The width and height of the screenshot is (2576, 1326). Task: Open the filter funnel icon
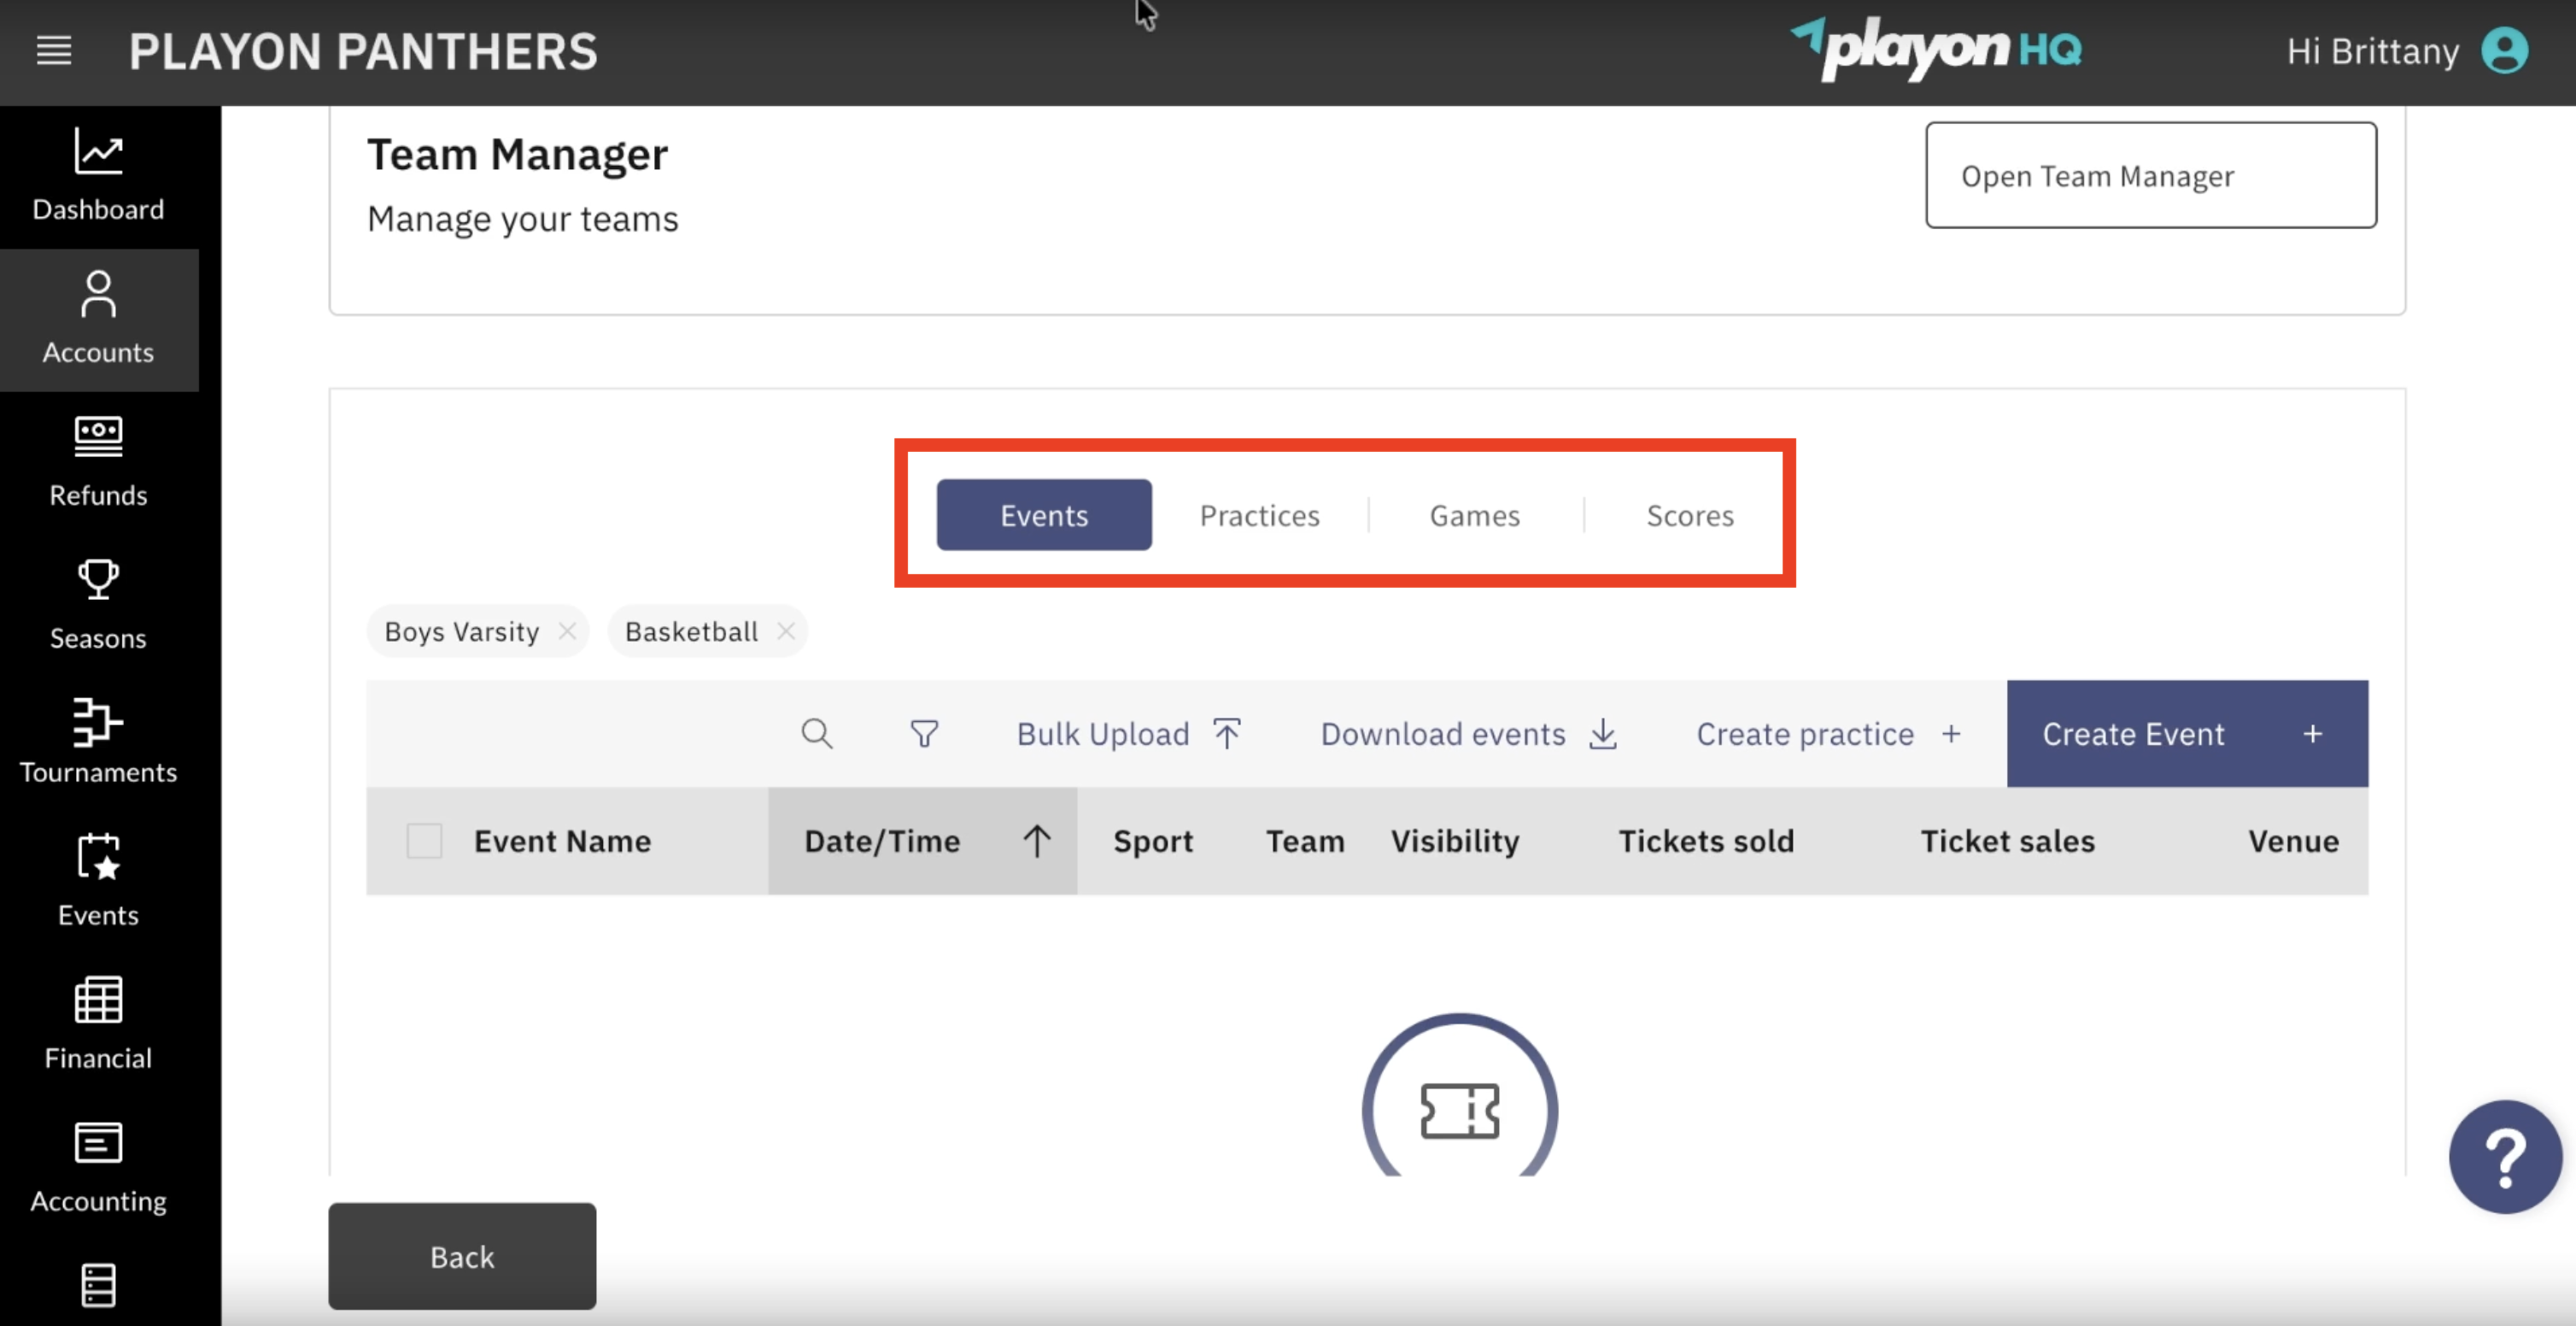[x=924, y=734]
